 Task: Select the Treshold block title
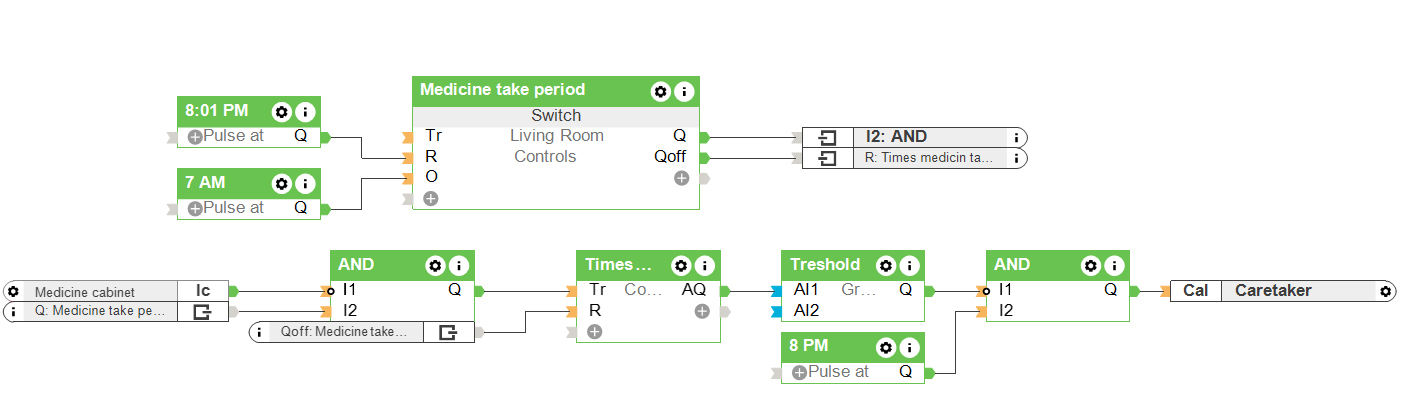pos(825,265)
